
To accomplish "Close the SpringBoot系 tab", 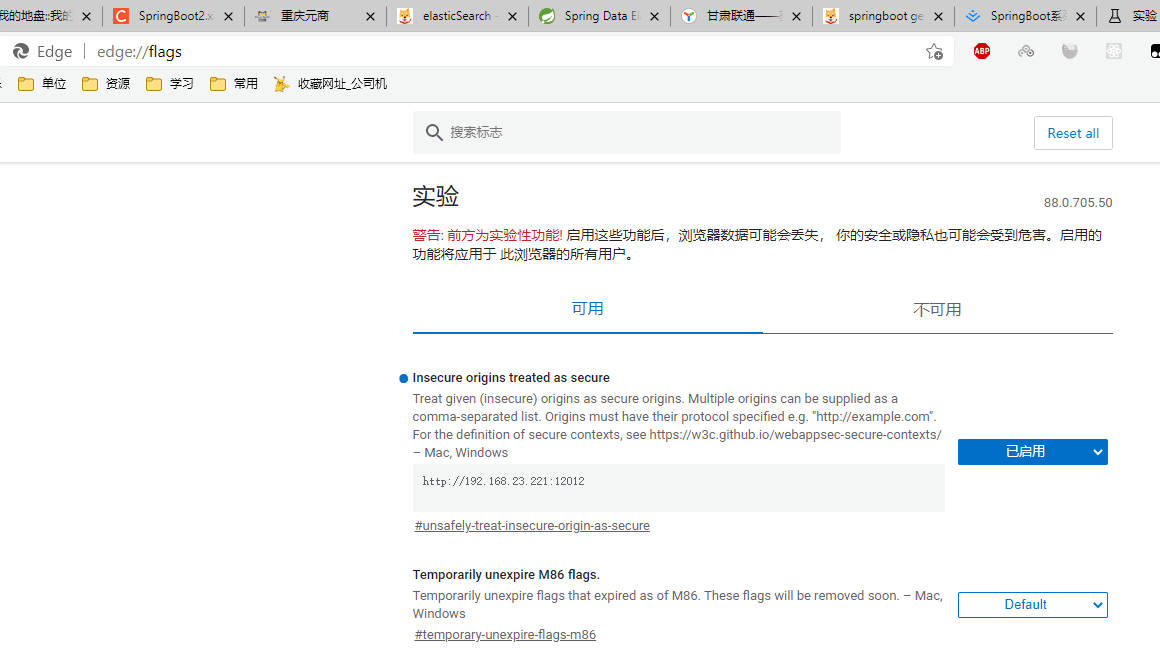I will (x=1080, y=16).
